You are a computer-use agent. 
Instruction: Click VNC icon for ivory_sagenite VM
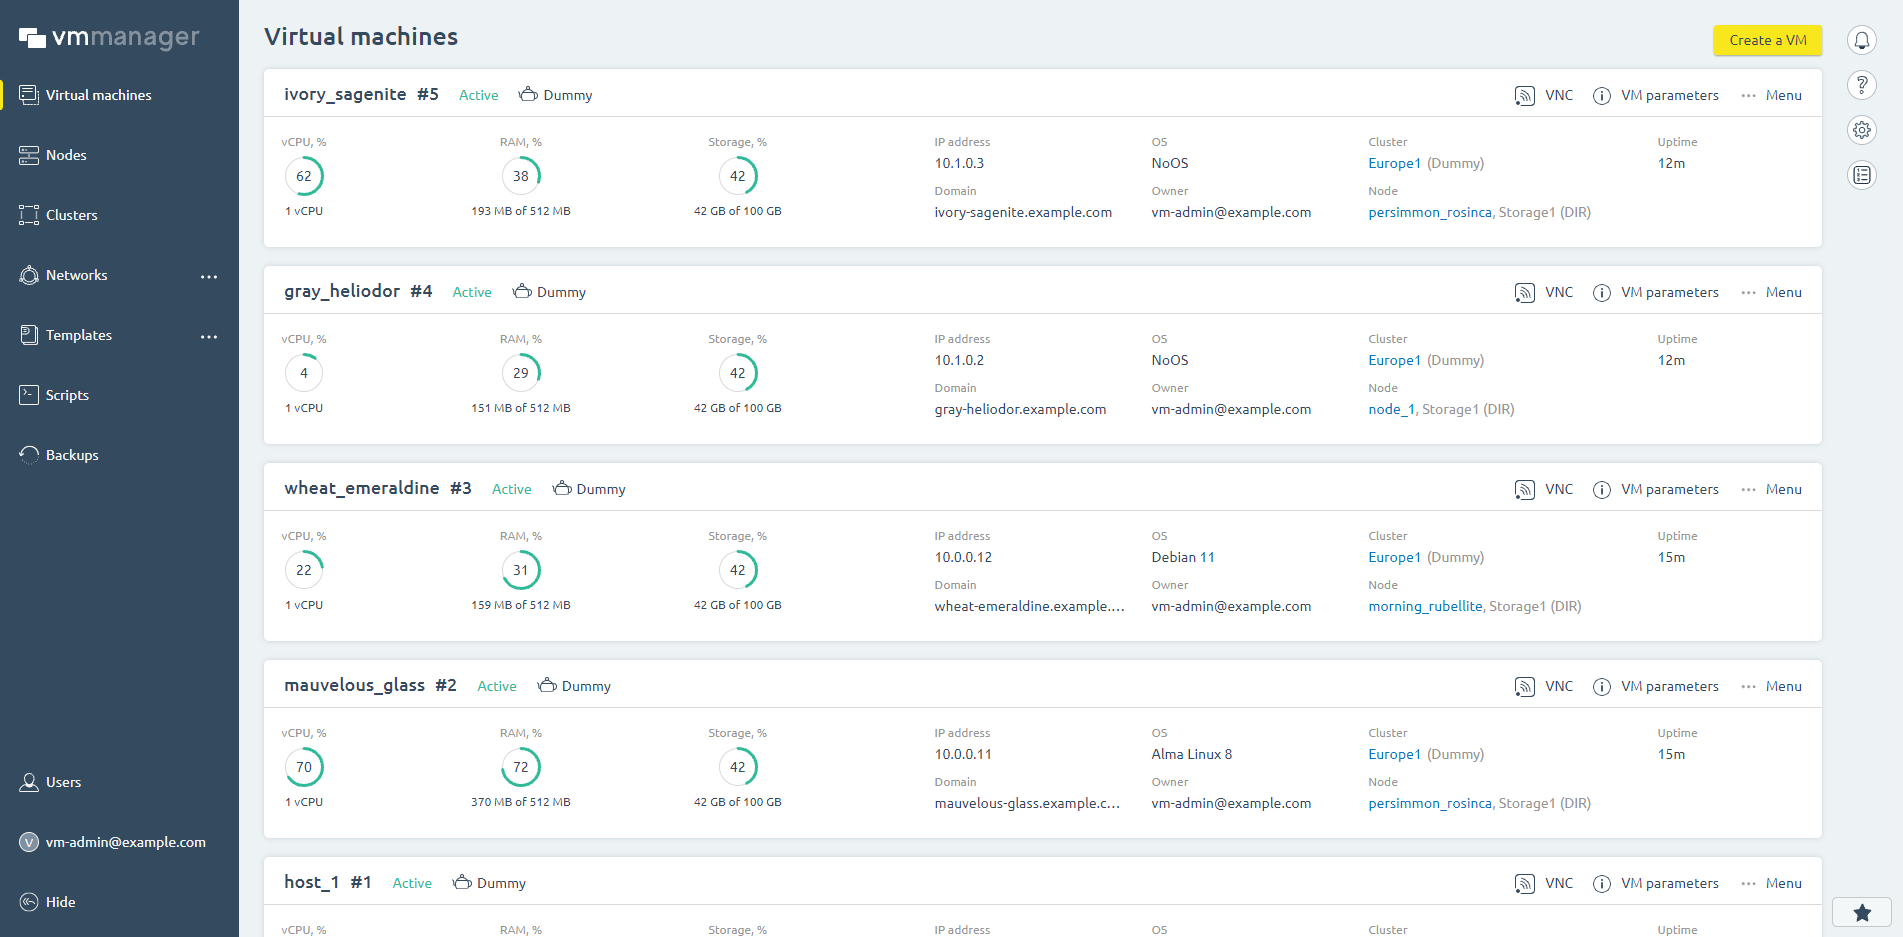click(1524, 96)
